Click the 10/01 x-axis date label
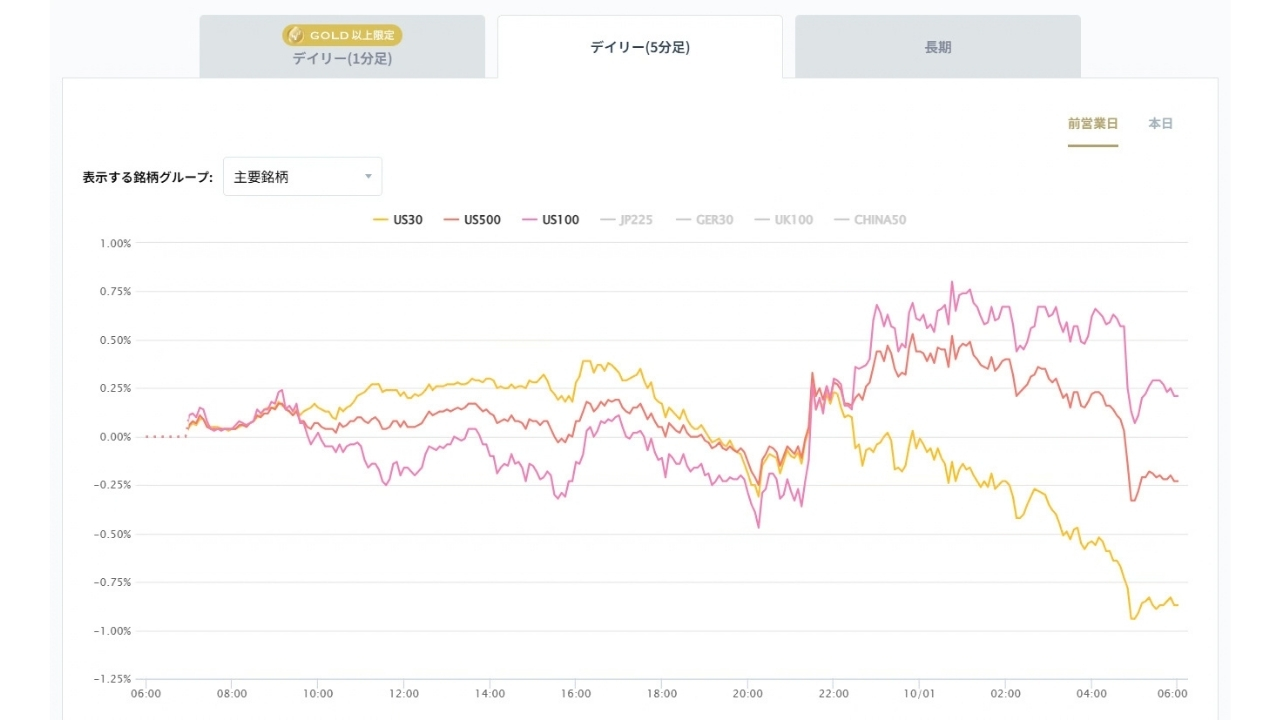Screen dimensions: 1280x720 click(919, 693)
